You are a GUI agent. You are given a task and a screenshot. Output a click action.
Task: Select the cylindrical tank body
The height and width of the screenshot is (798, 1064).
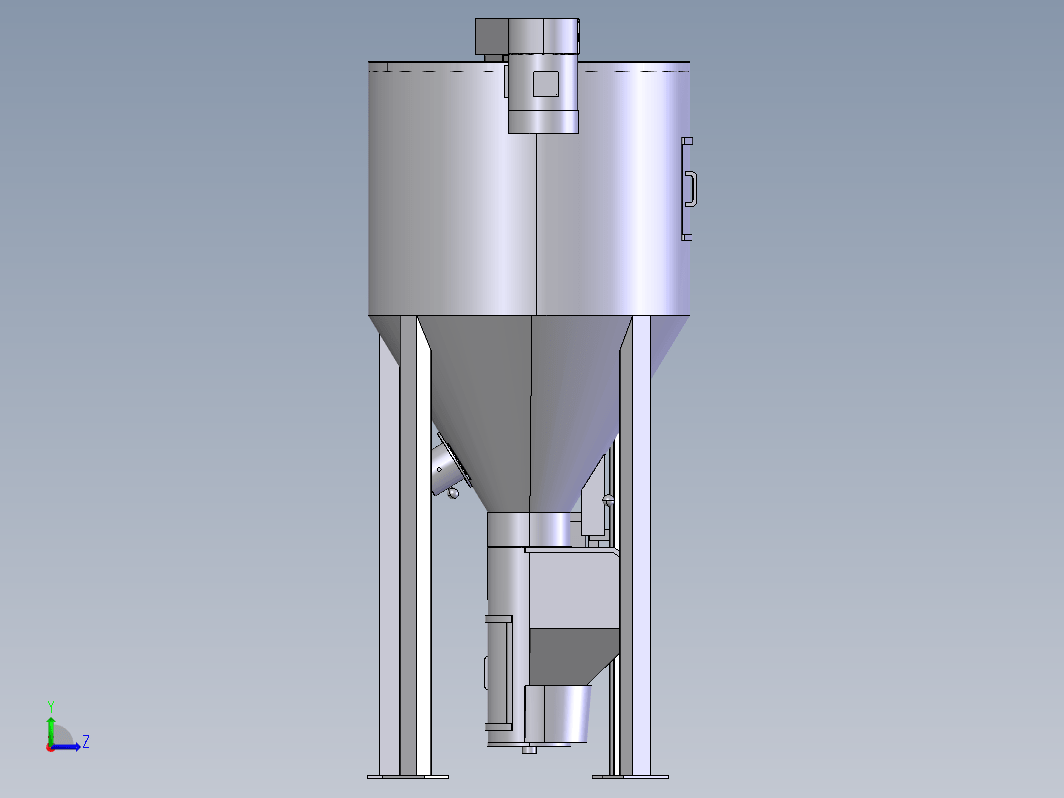529,189
